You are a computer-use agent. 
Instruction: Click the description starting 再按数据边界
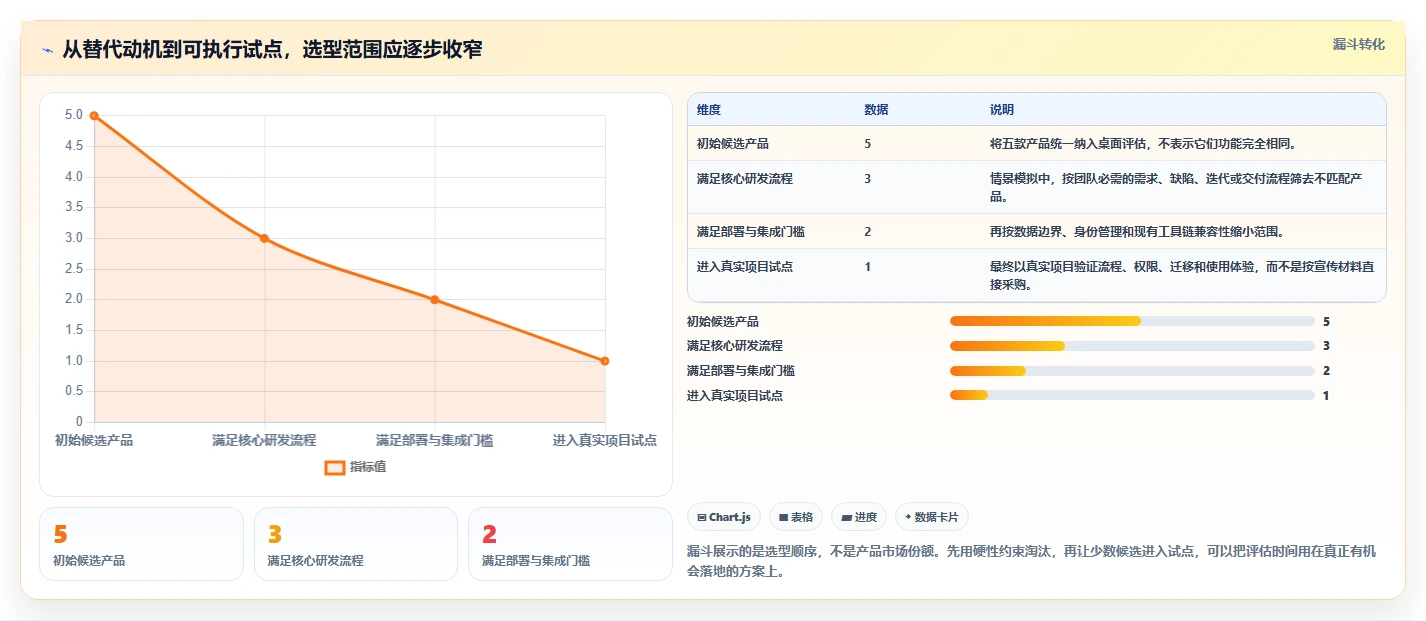(x=1137, y=231)
